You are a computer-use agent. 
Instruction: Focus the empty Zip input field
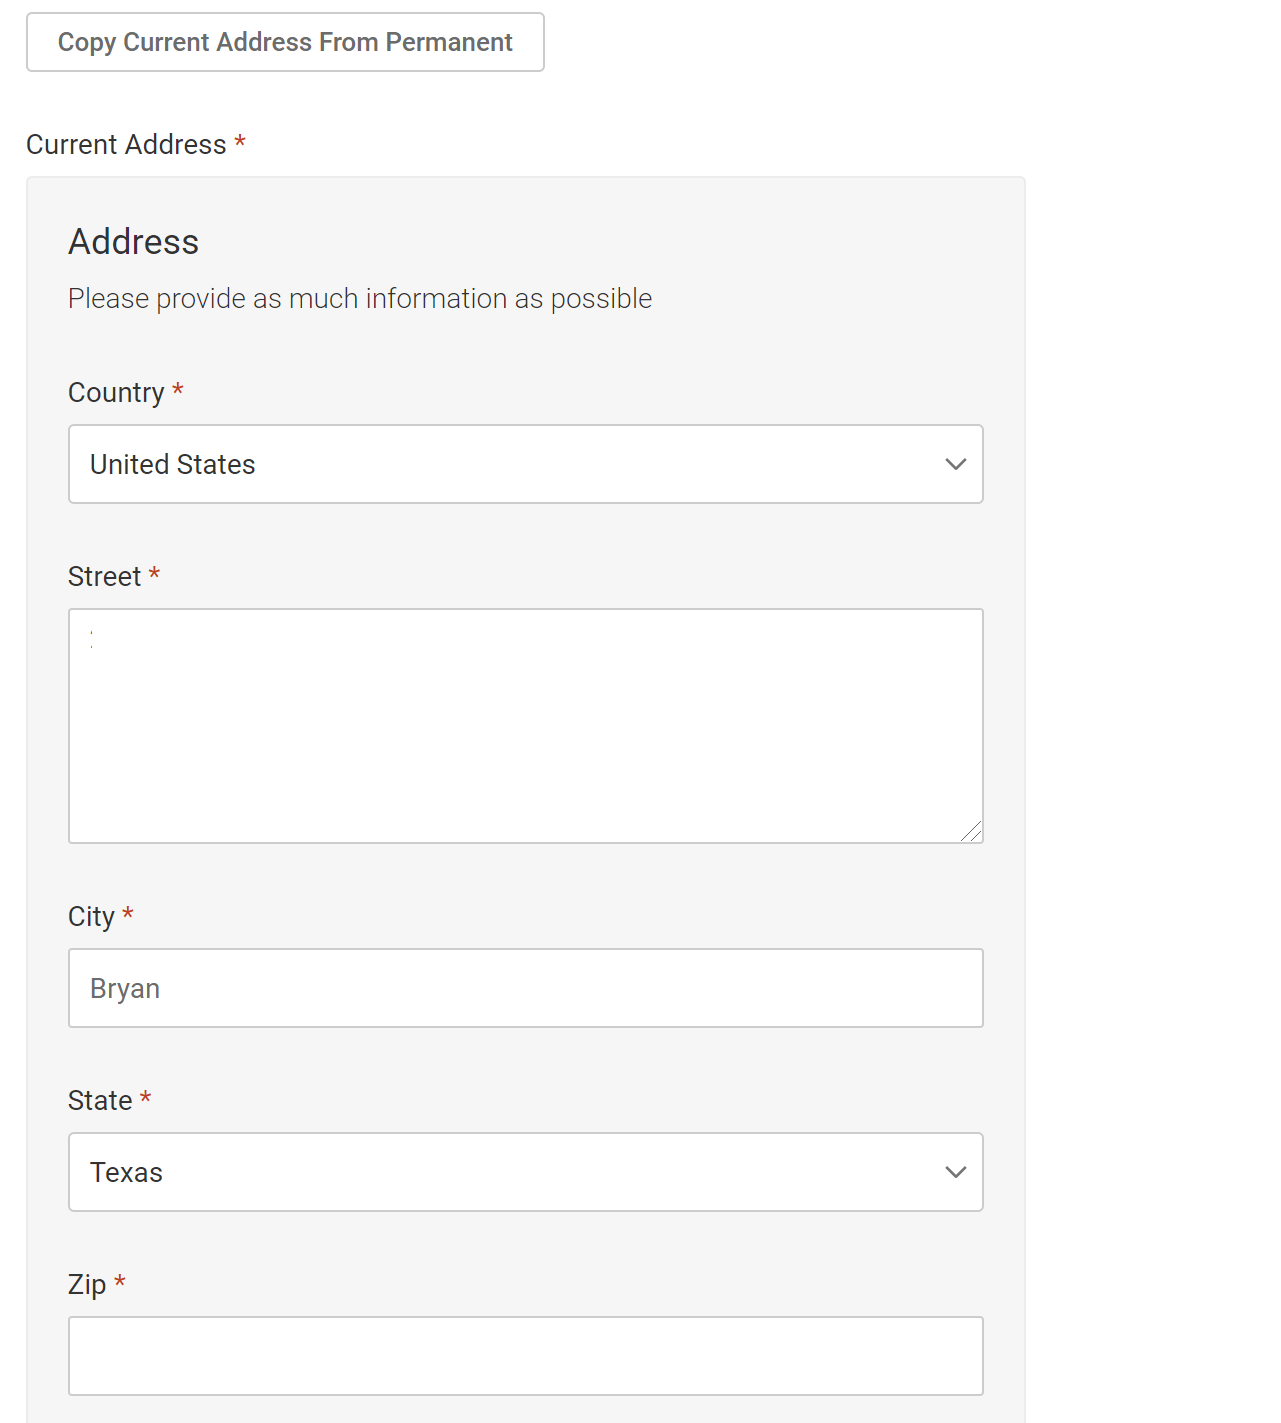click(526, 1356)
